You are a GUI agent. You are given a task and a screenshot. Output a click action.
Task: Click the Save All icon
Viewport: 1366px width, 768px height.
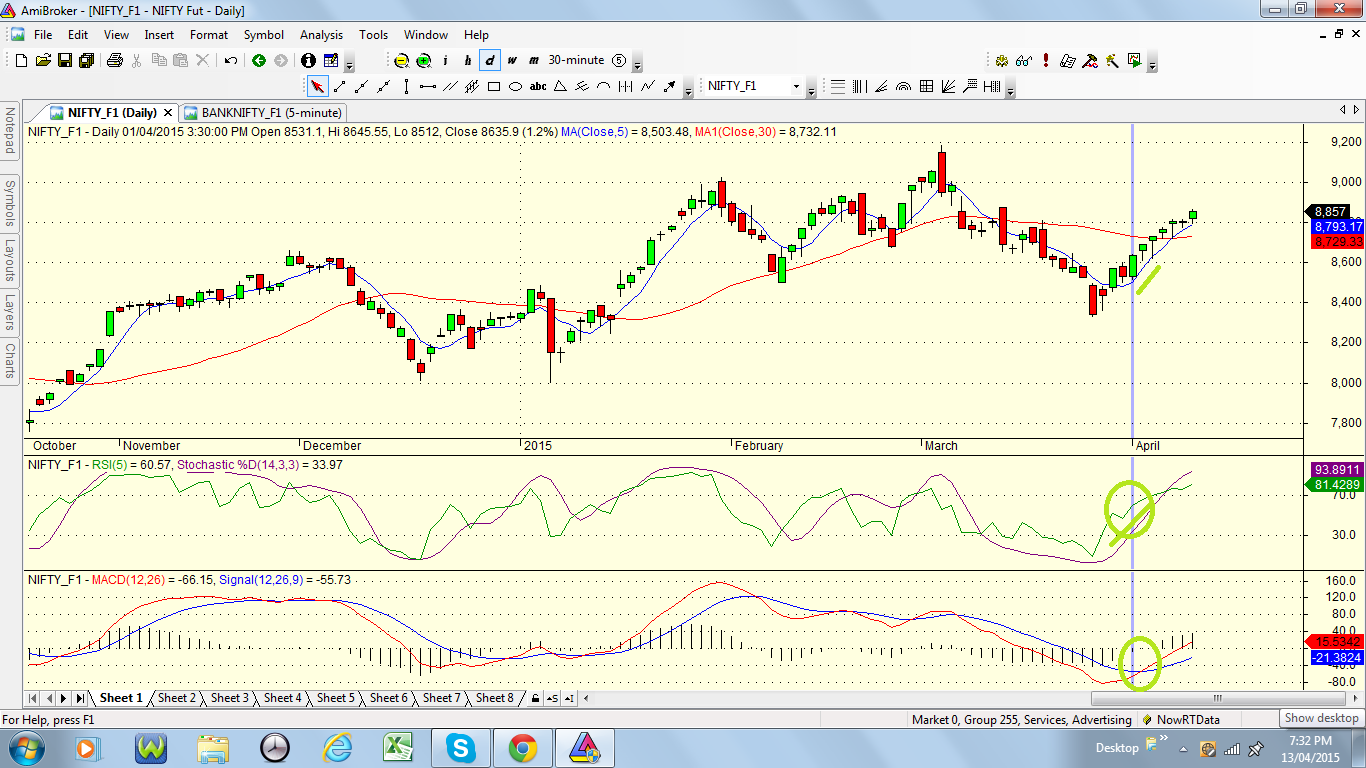tap(86, 60)
